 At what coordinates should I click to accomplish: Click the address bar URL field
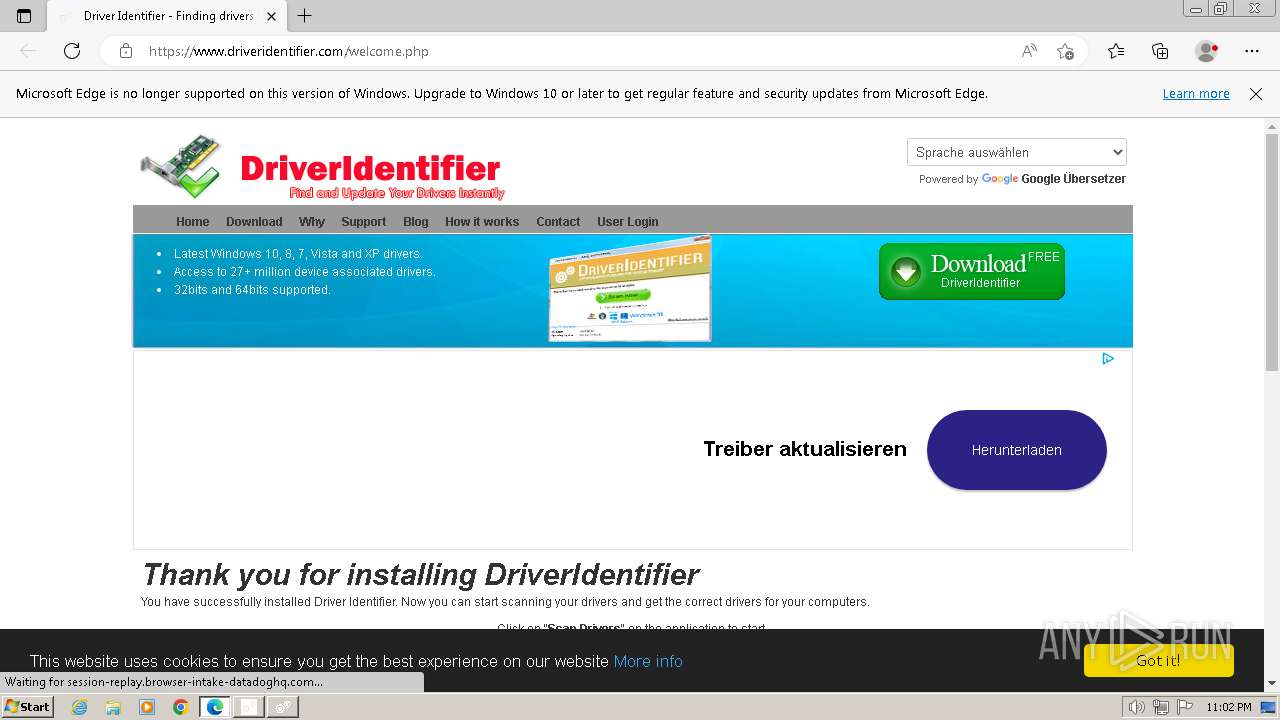pos(580,51)
